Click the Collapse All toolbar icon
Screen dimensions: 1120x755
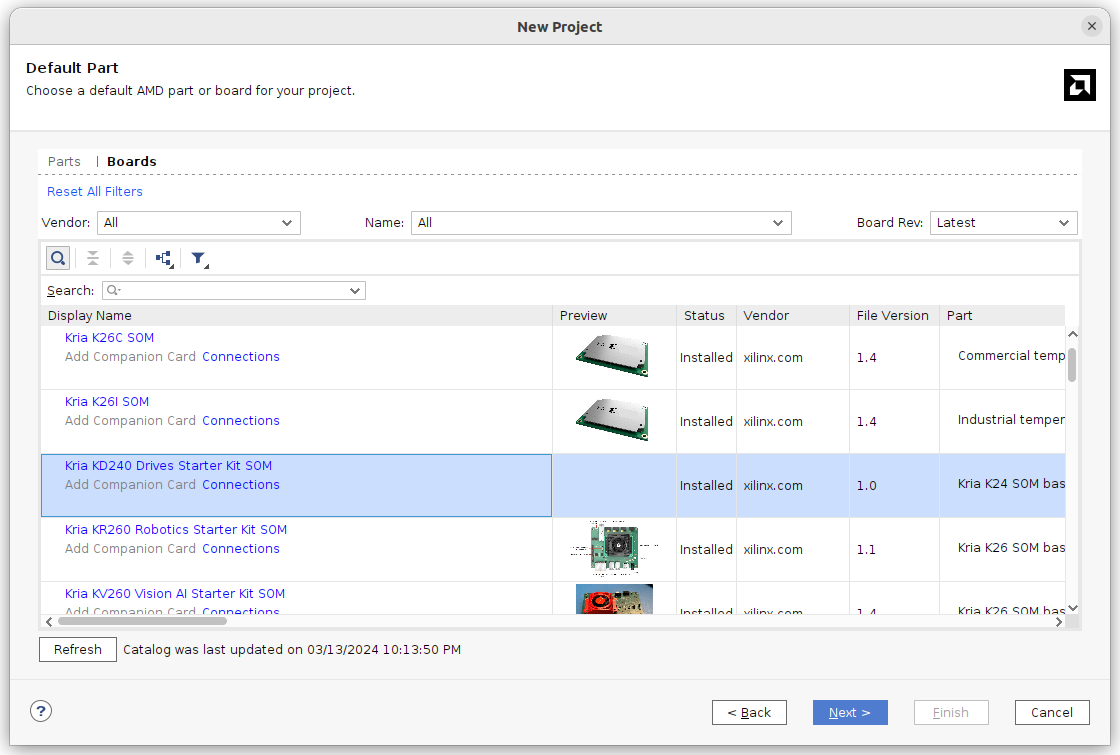93,258
